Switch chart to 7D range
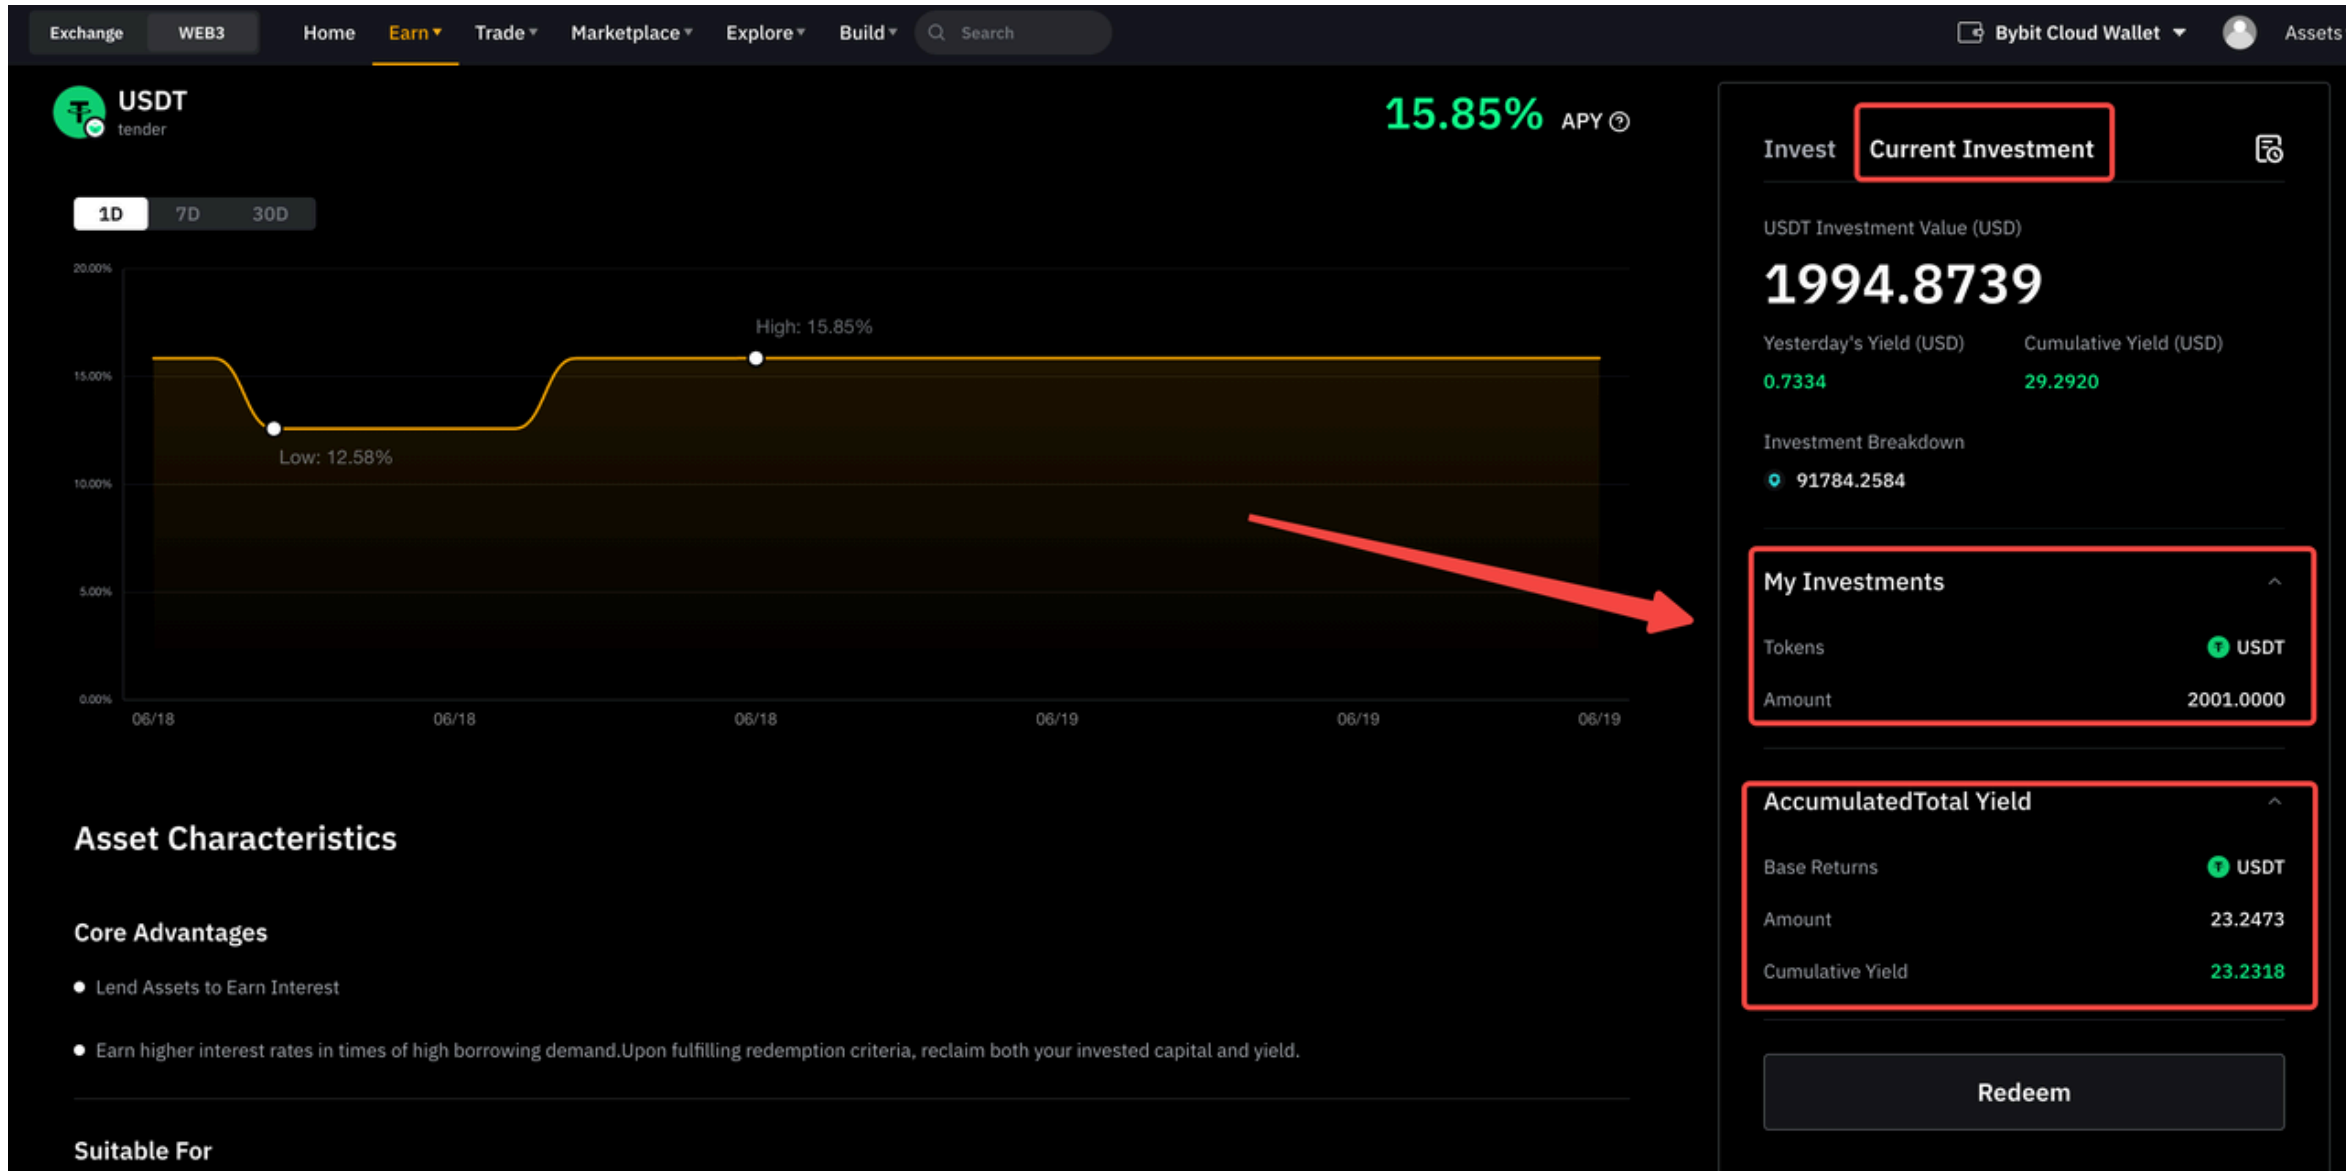 click(x=187, y=214)
